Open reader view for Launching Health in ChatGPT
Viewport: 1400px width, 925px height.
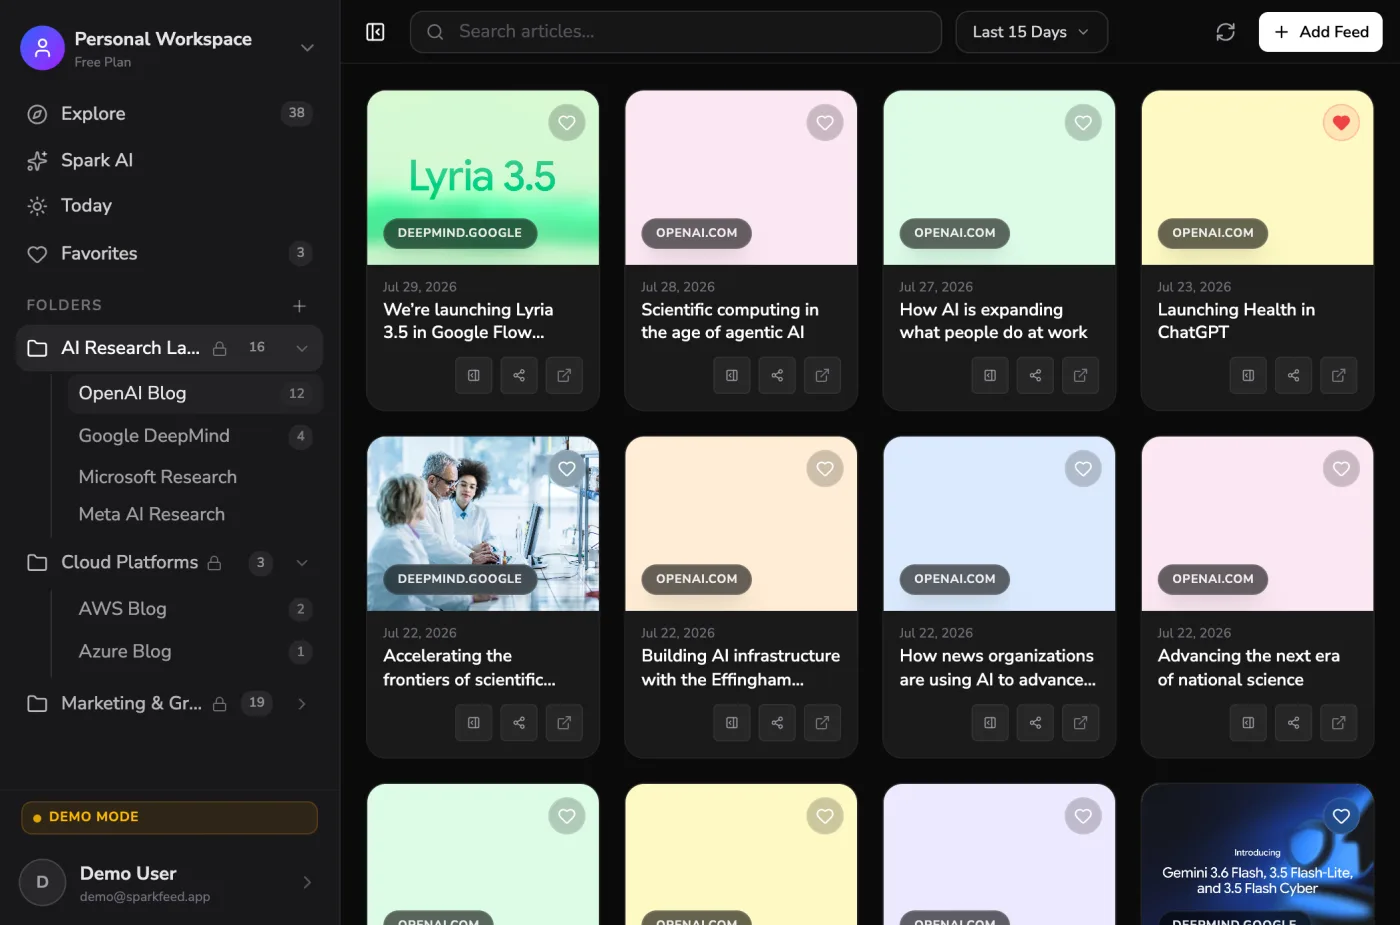tap(1248, 375)
